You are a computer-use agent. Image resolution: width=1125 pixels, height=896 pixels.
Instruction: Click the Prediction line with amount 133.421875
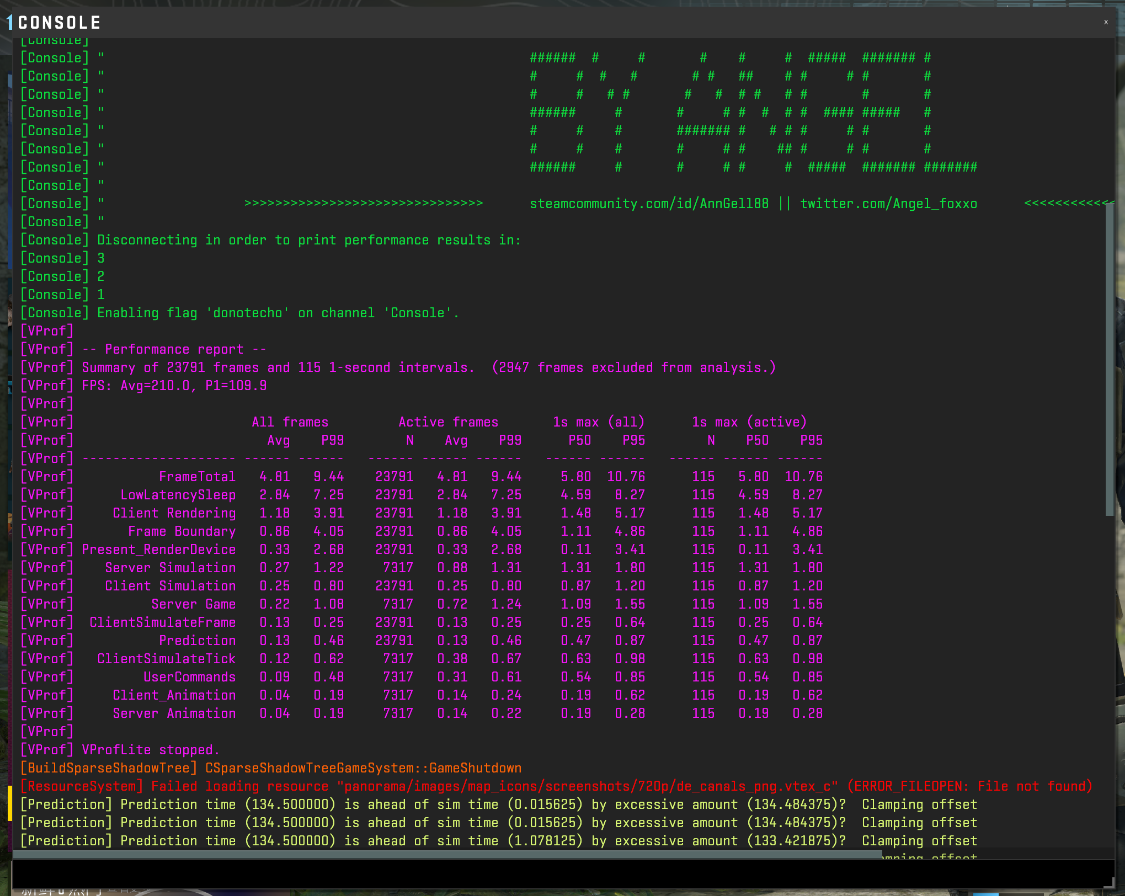click(x=499, y=841)
